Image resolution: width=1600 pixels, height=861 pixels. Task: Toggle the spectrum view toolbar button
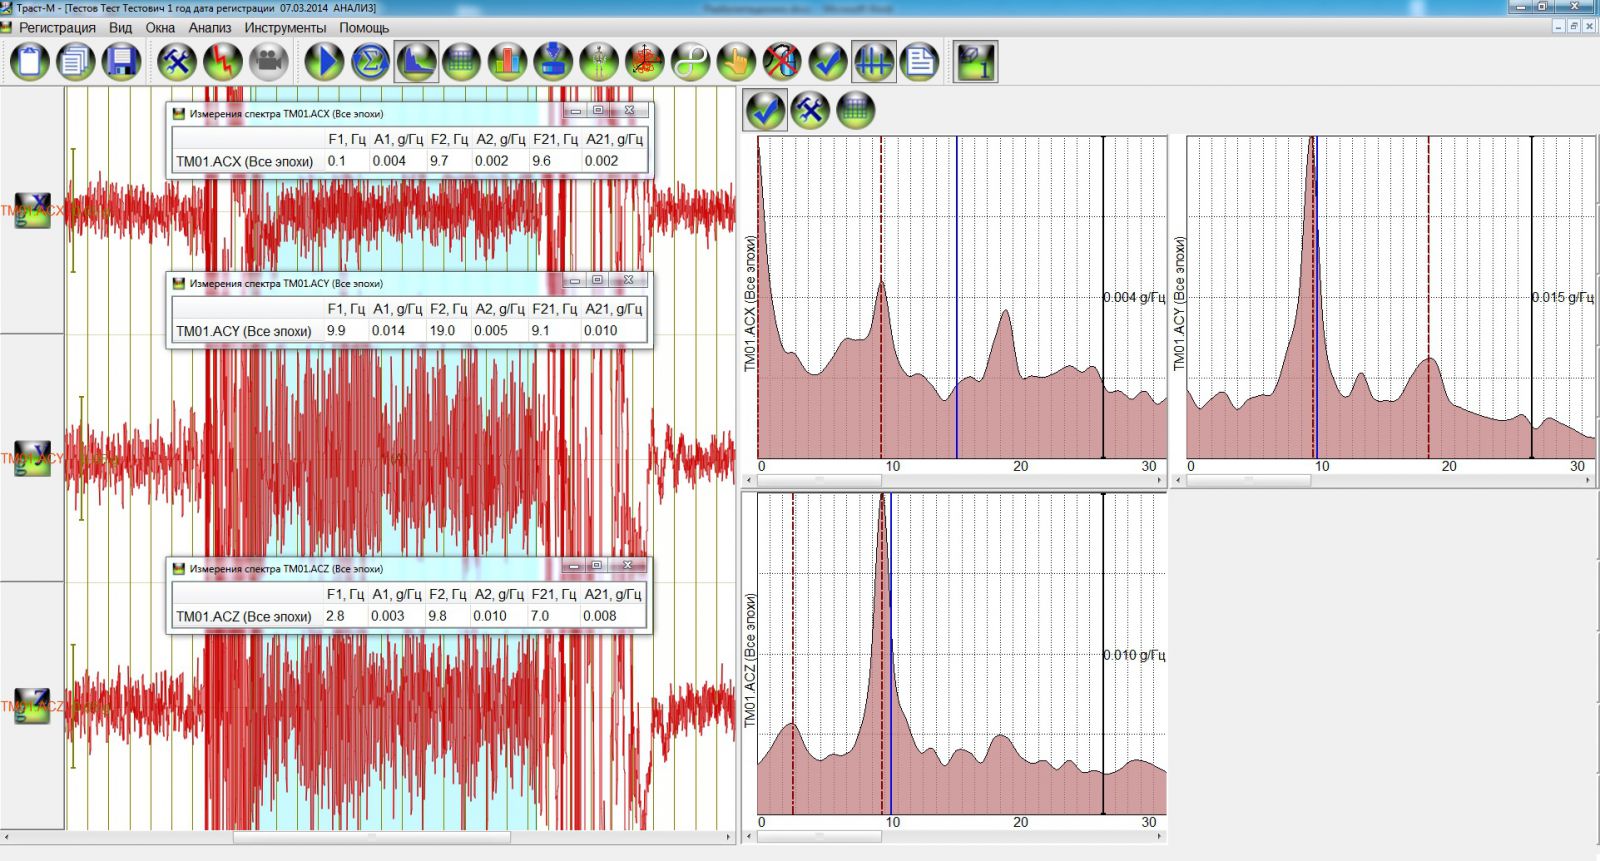(416, 62)
